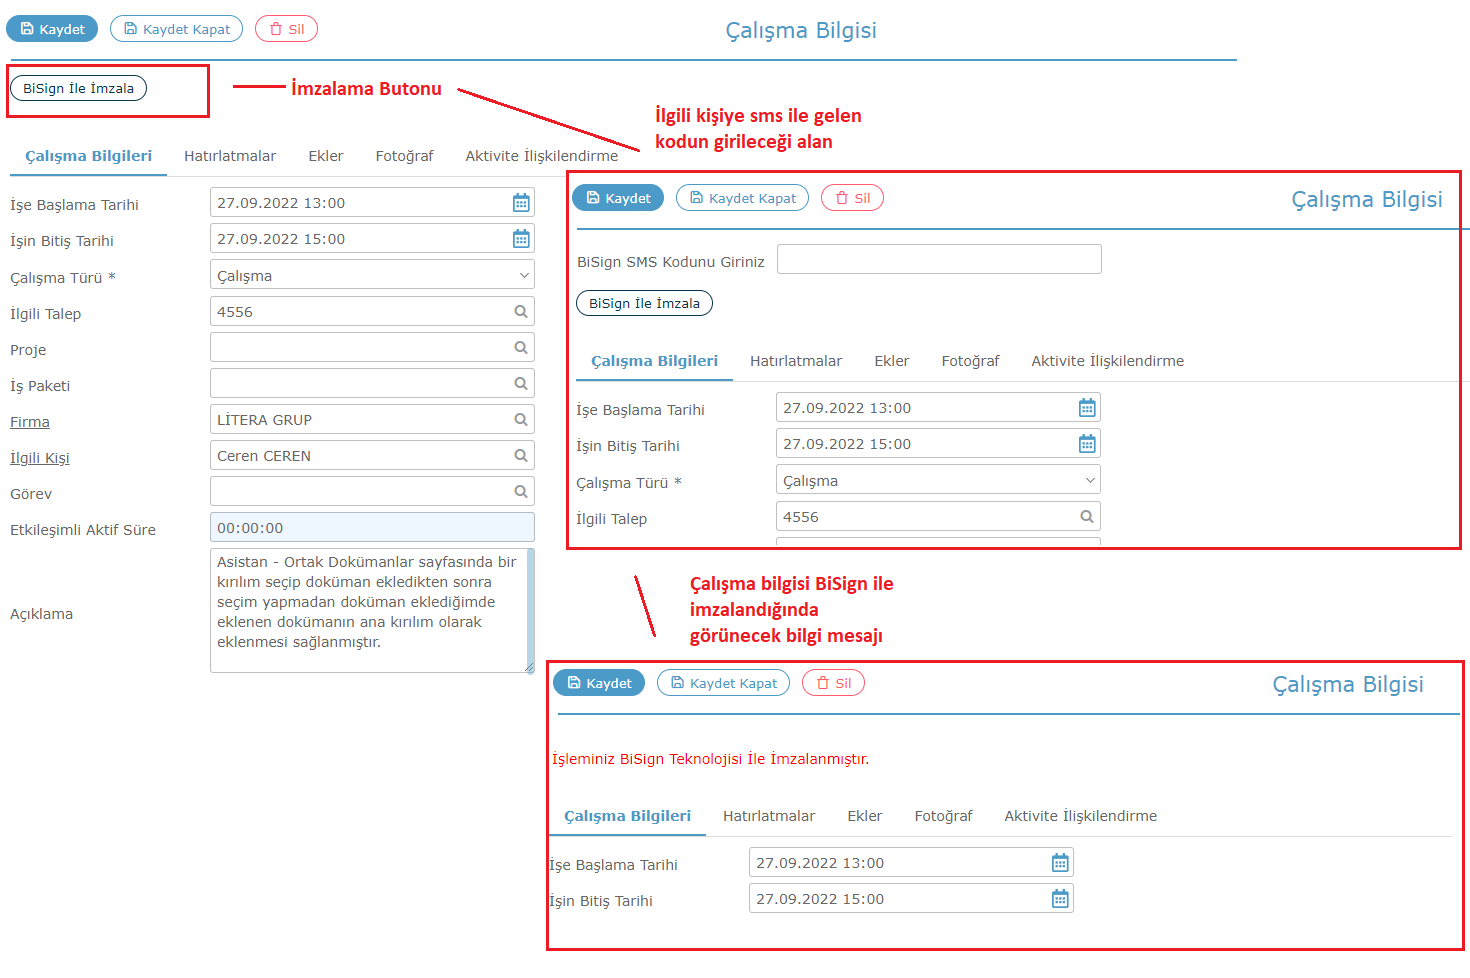This screenshot has height=978, width=1470.
Task: Click top-left Sil button
Action: pos(286,29)
